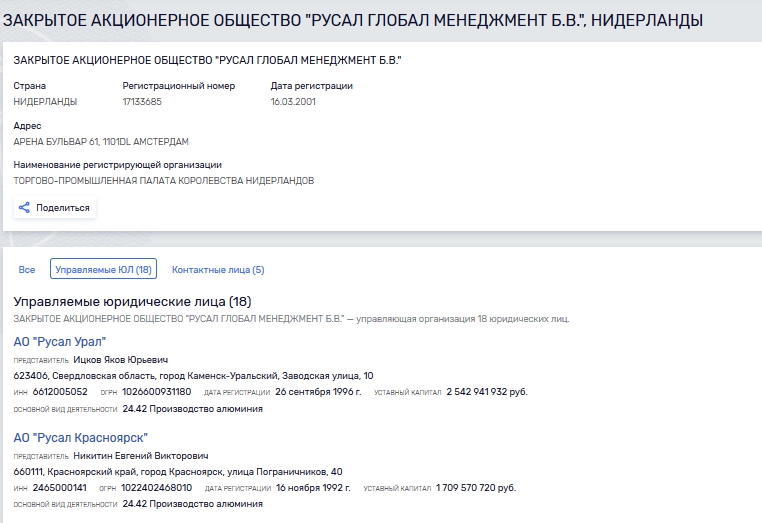This screenshot has height=523, width=762.
Task: Select the Управляемые ЮЛ (18) tab
Action: [x=103, y=269]
